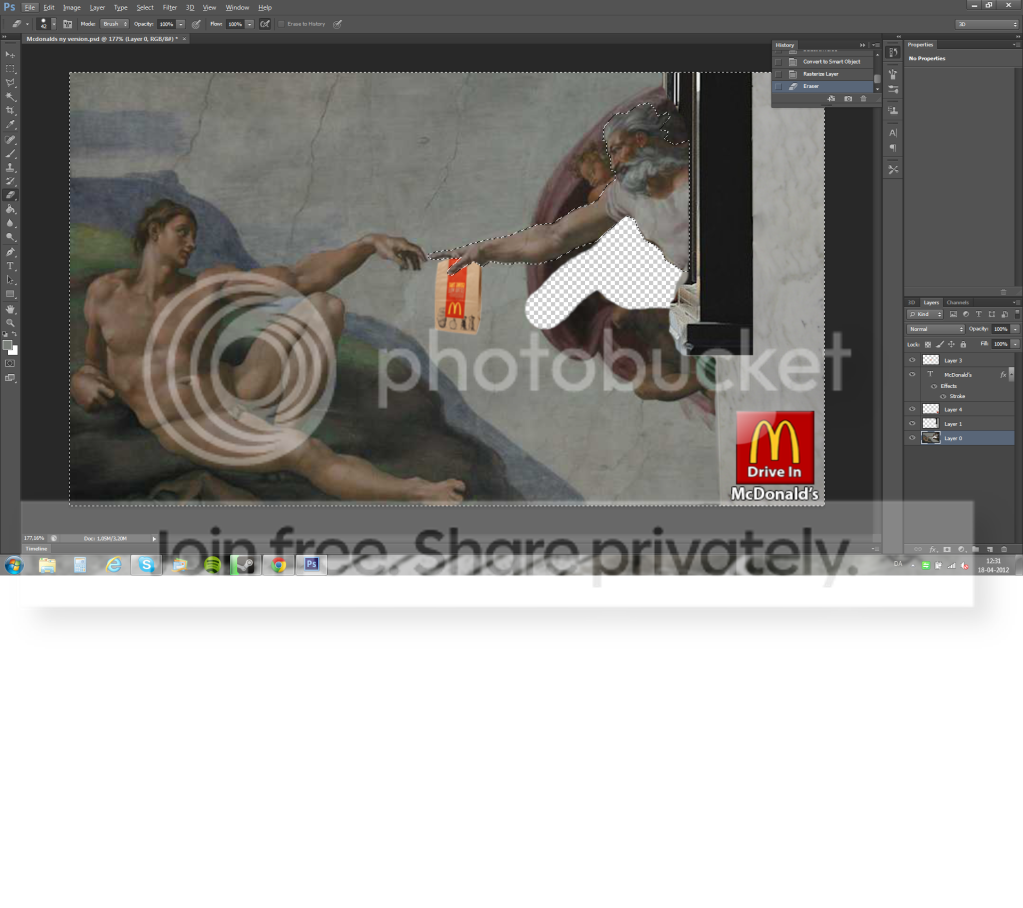Open the layer blend mode Normal dropdown
The image size is (1023, 908).
[936, 329]
